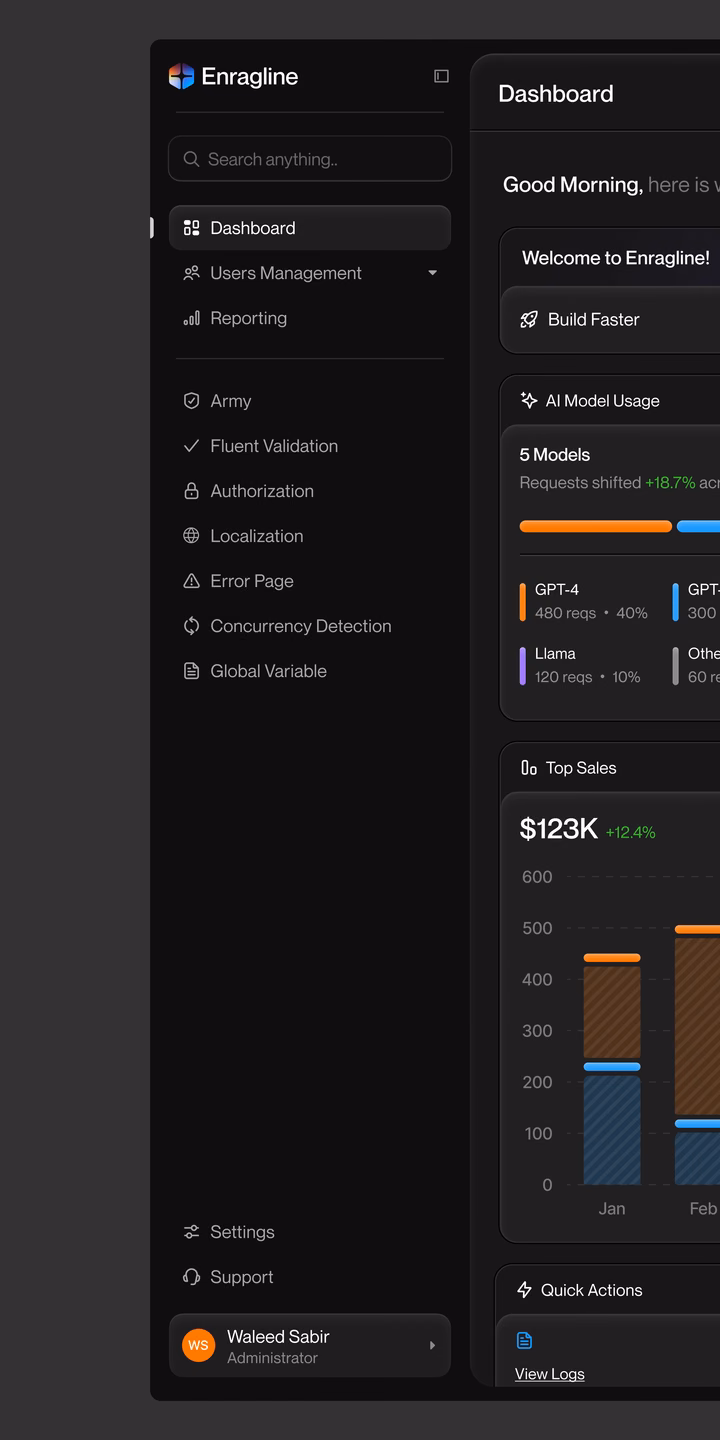The image size is (720, 1440).
Task: Click the Concurrency Detection sync icon
Action: (191, 626)
